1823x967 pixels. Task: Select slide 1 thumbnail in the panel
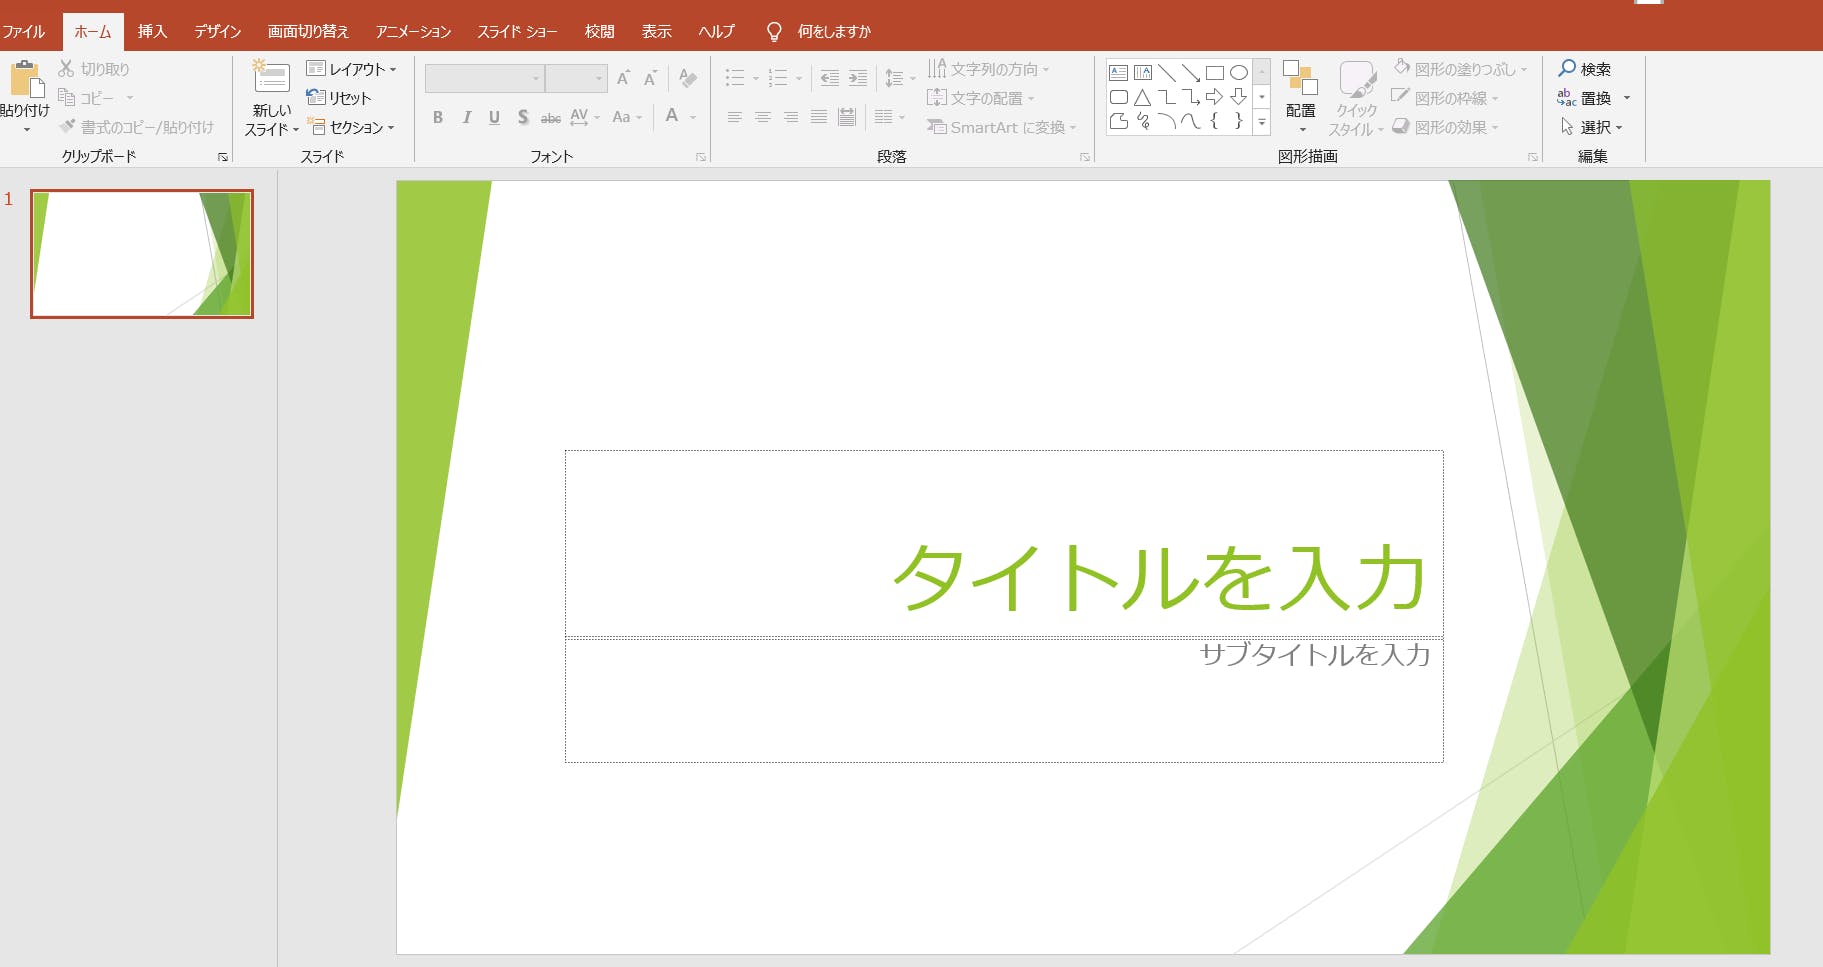point(142,254)
